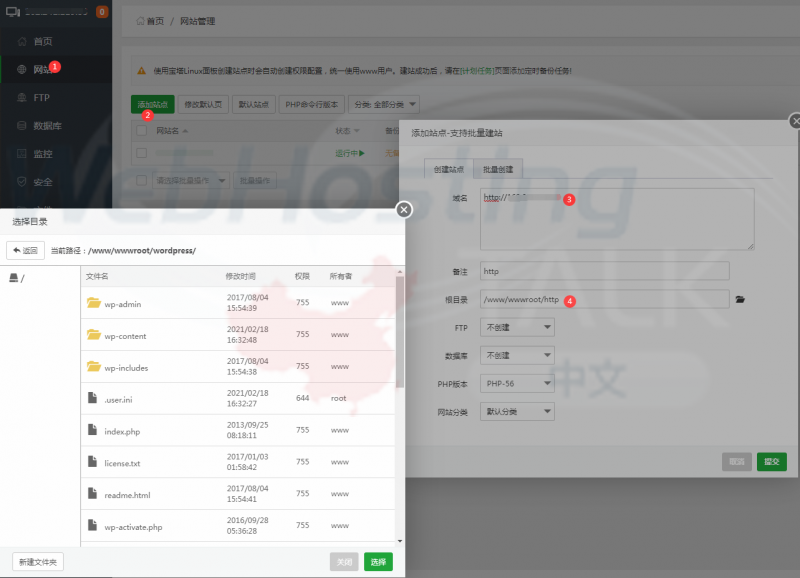Image resolution: width=800 pixels, height=578 pixels.
Task: Switch to the 创建站点 tab
Action: coord(447,170)
